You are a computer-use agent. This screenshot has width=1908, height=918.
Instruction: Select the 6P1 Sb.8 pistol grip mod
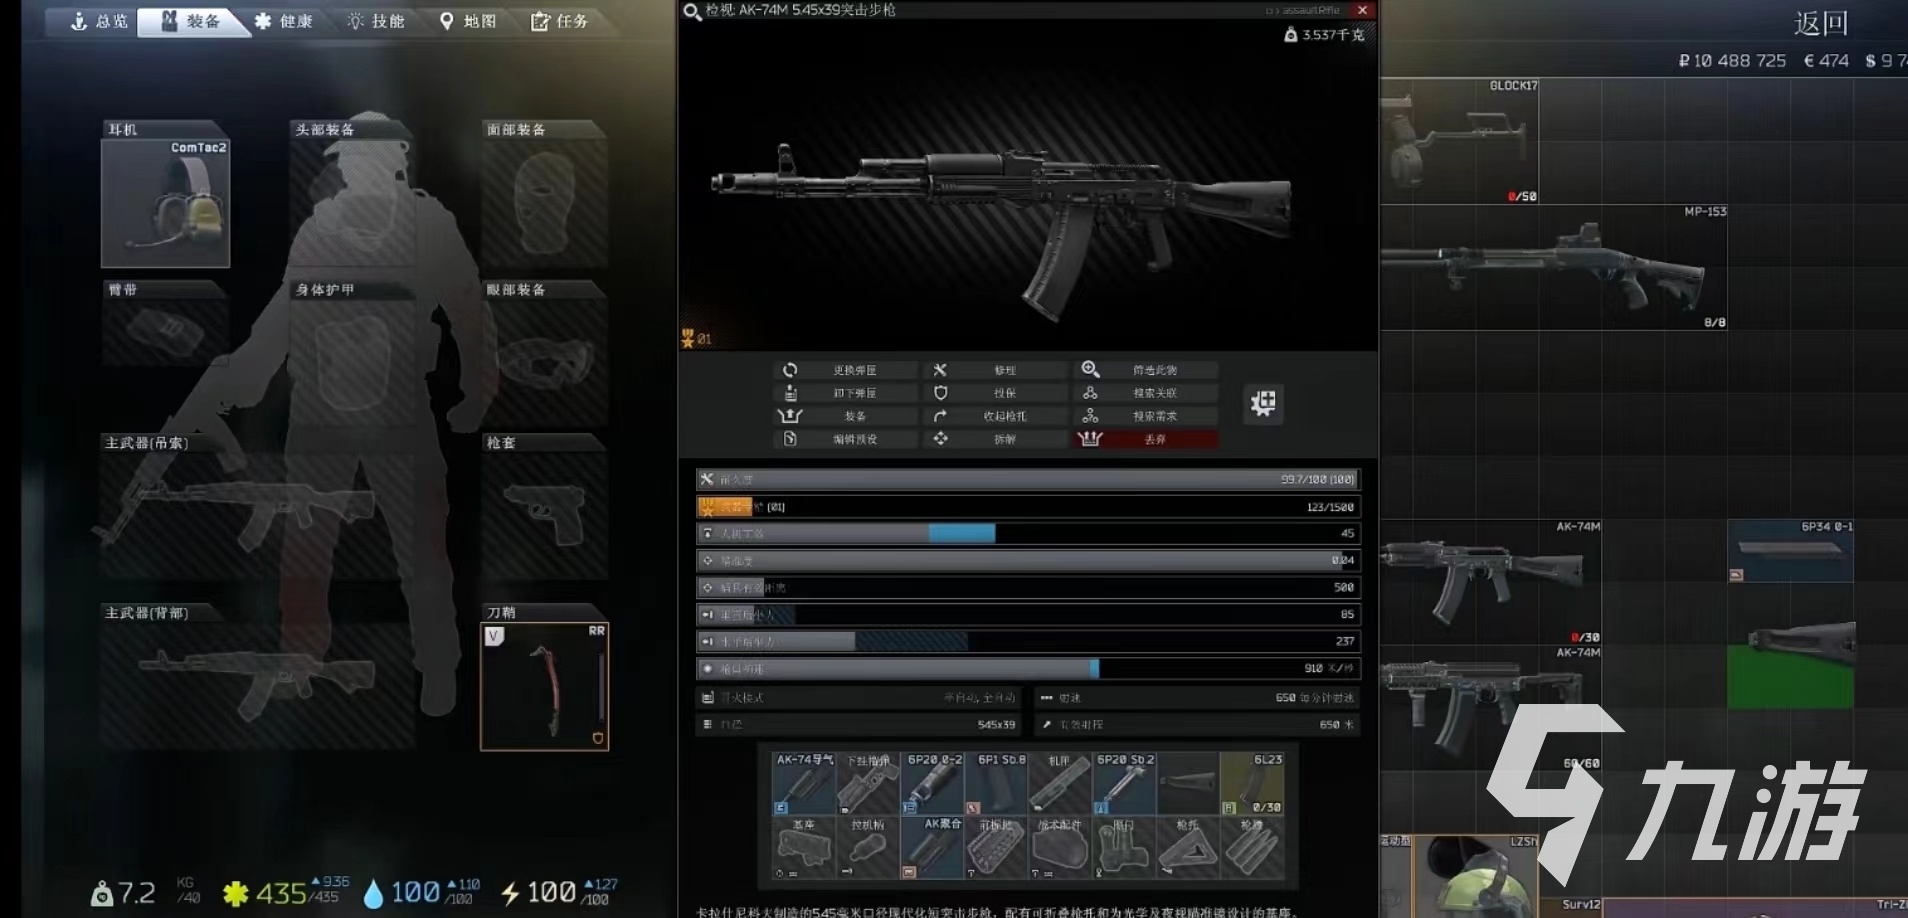click(998, 783)
